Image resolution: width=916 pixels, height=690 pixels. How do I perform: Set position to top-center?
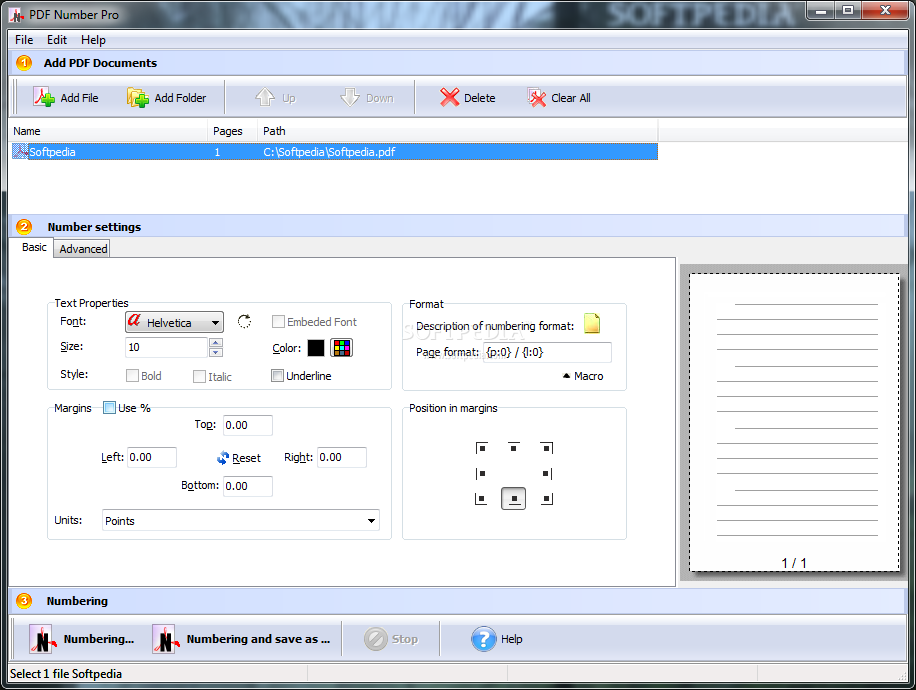click(513, 448)
